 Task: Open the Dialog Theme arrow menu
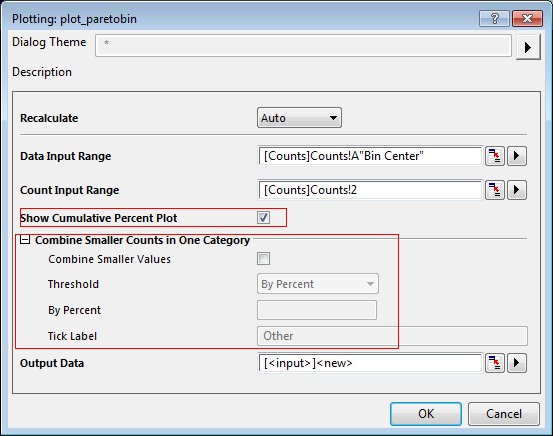pos(528,47)
